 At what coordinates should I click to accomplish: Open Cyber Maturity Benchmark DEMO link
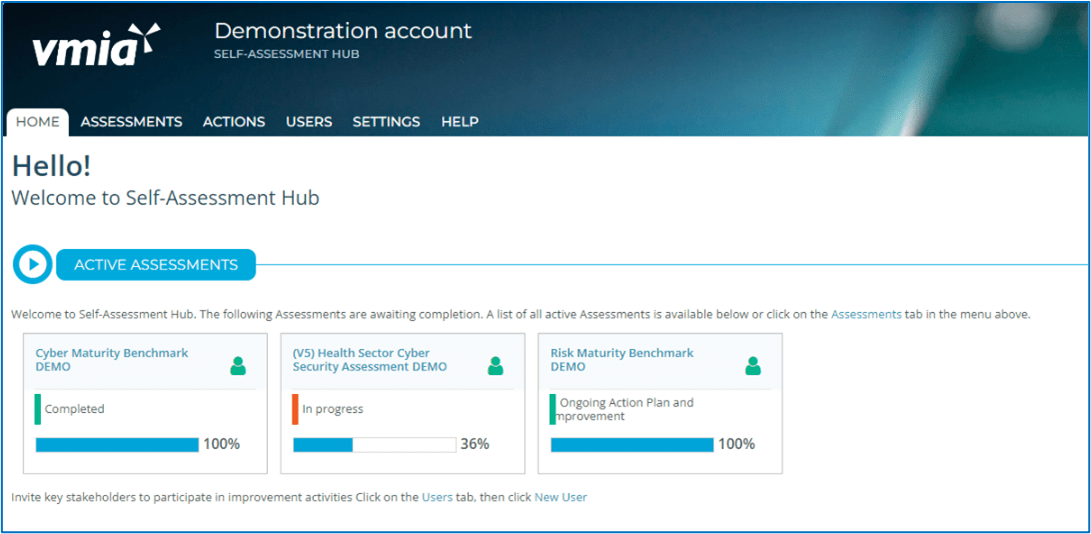tap(112, 360)
